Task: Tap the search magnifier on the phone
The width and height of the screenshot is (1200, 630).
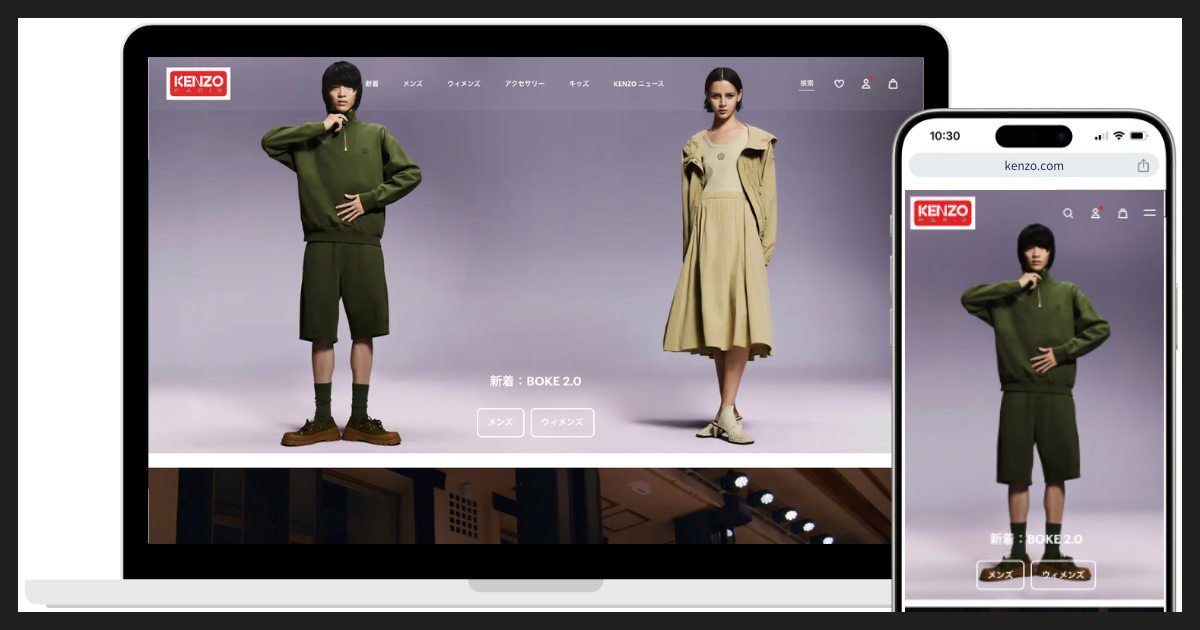Action: tap(1068, 213)
